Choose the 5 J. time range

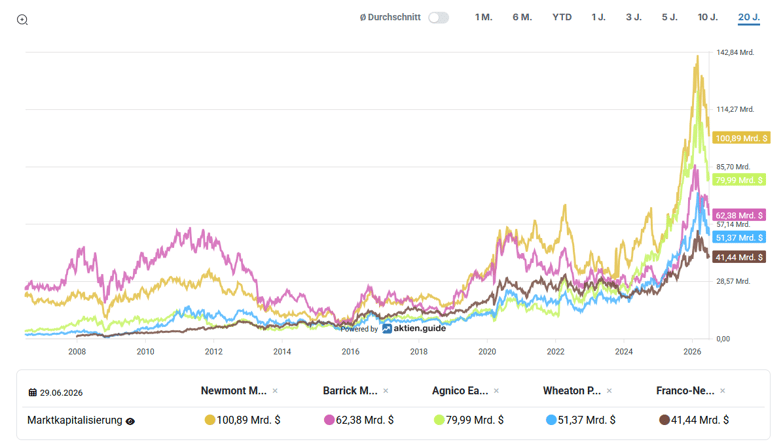tap(670, 17)
